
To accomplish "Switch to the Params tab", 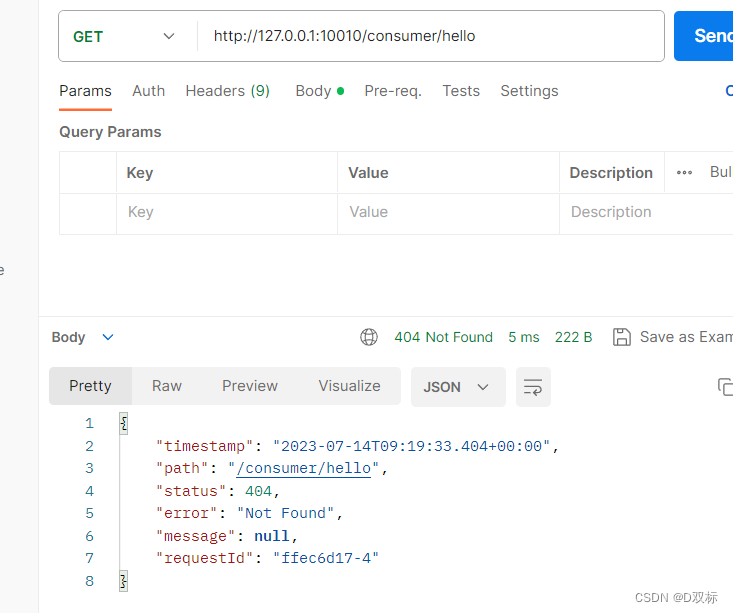I will pos(86,91).
